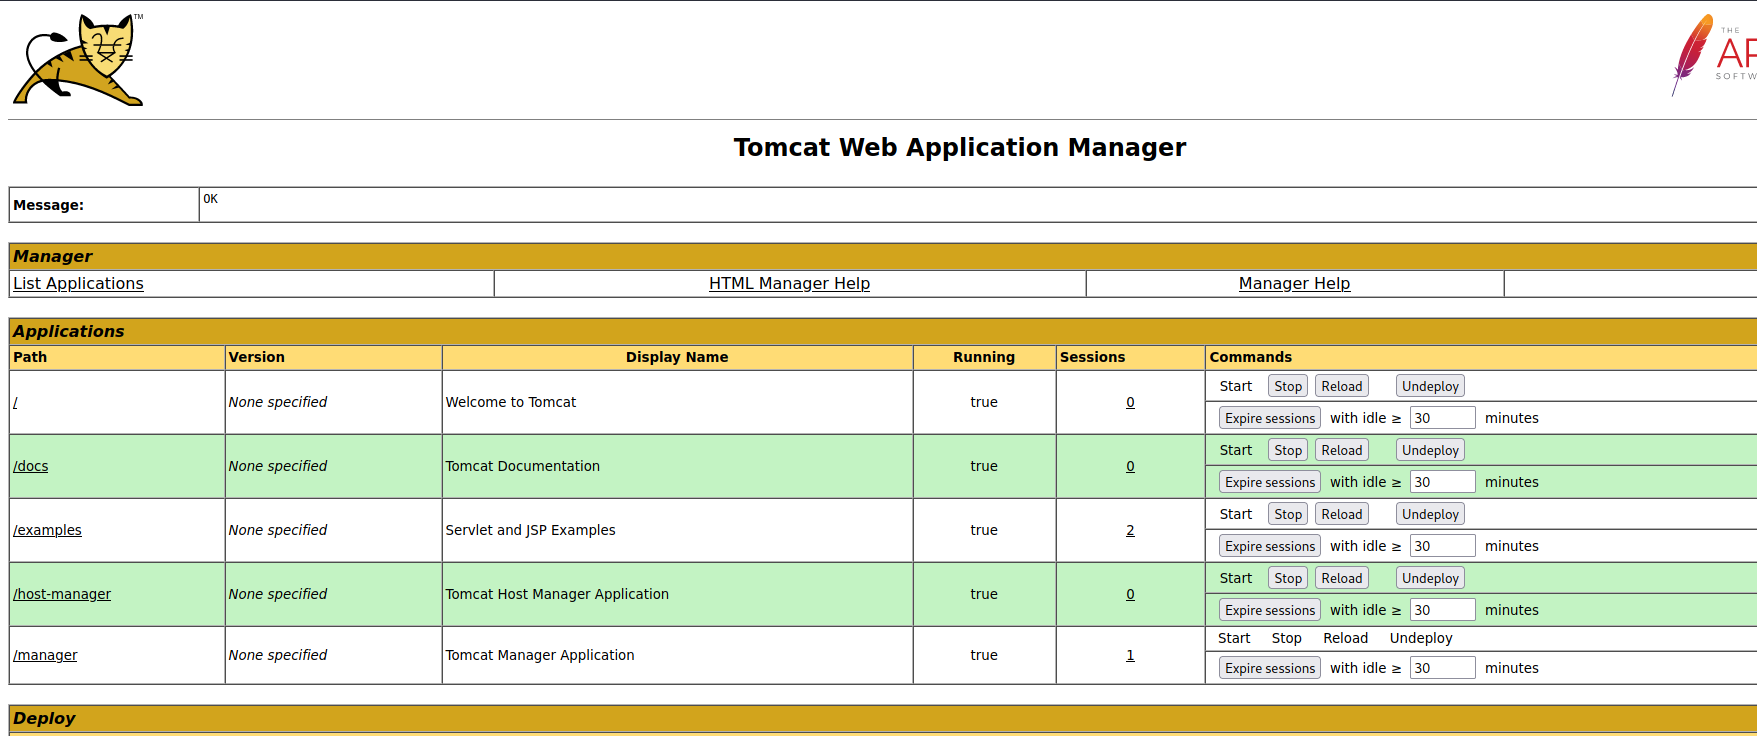Click 'Tomcat Manager Application' display name
Image resolution: width=1757 pixels, height=736 pixels.
tap(539, 655)
